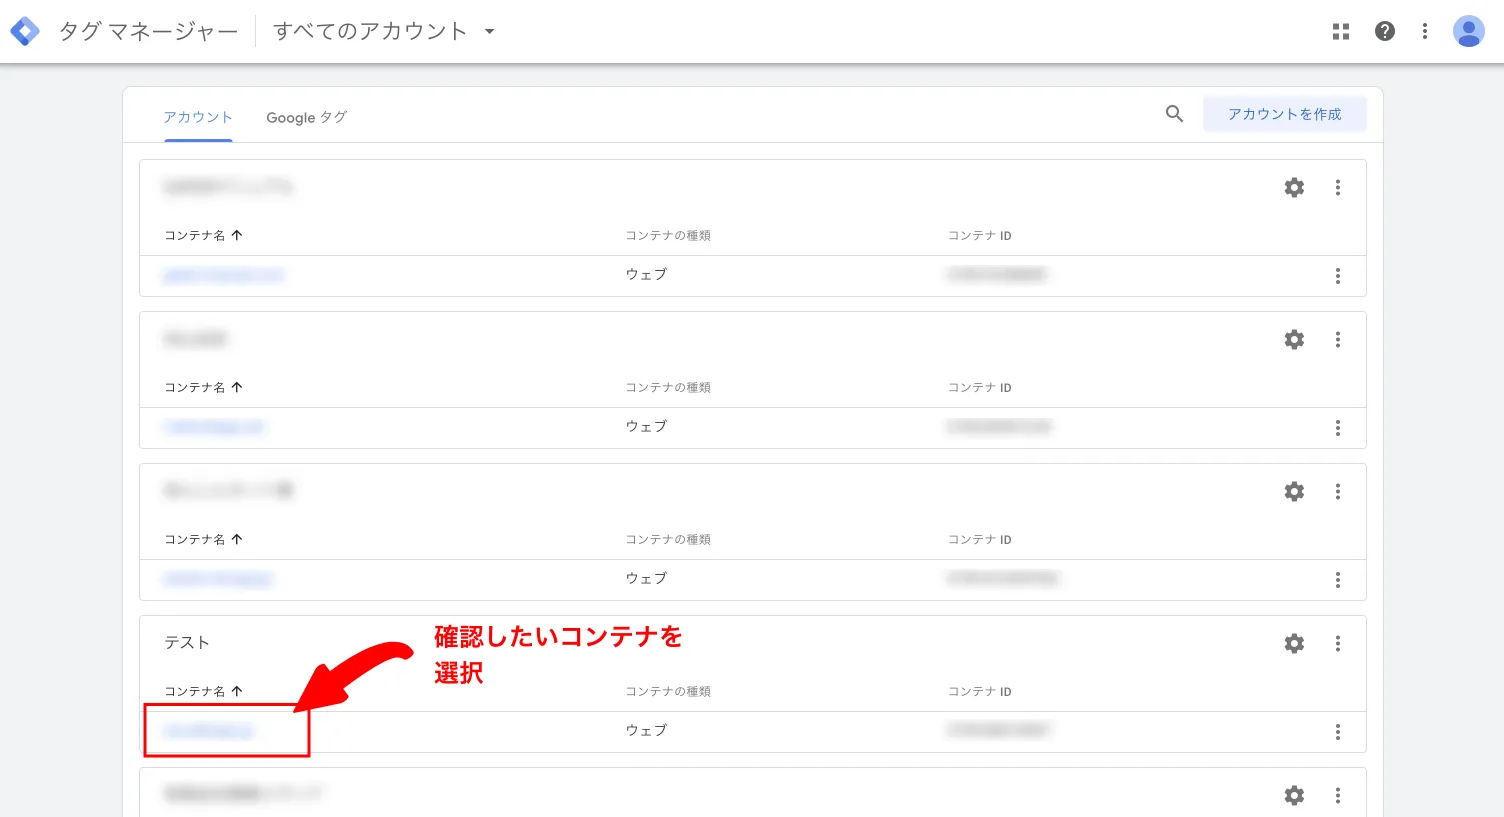Switch to the アカウント tab
The image size is (1504, 817).
tap(198, 117)
